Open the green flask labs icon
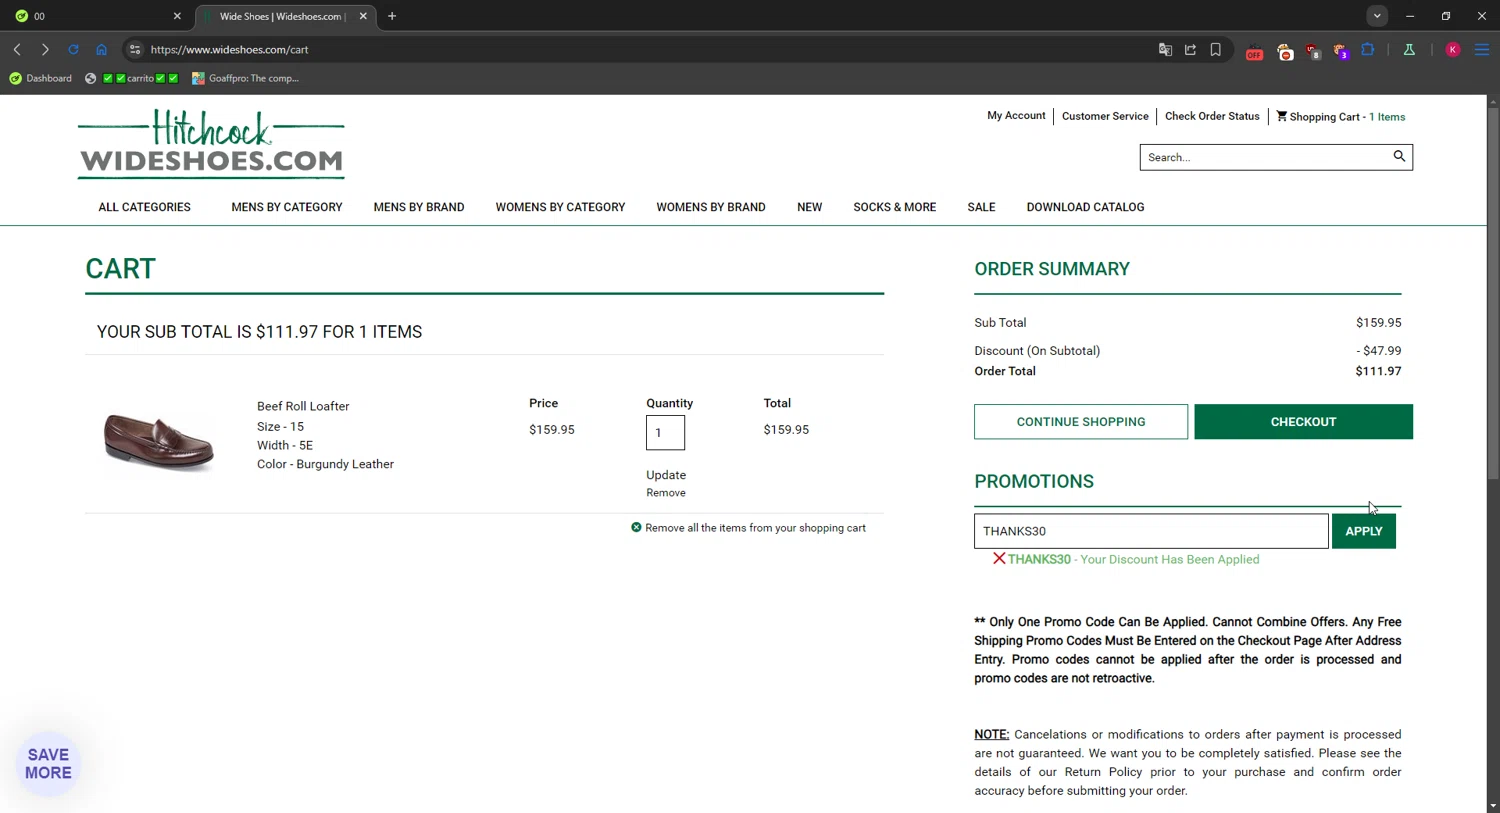The width and height of the screenshot is (1500, 813). click(1409, 49)
